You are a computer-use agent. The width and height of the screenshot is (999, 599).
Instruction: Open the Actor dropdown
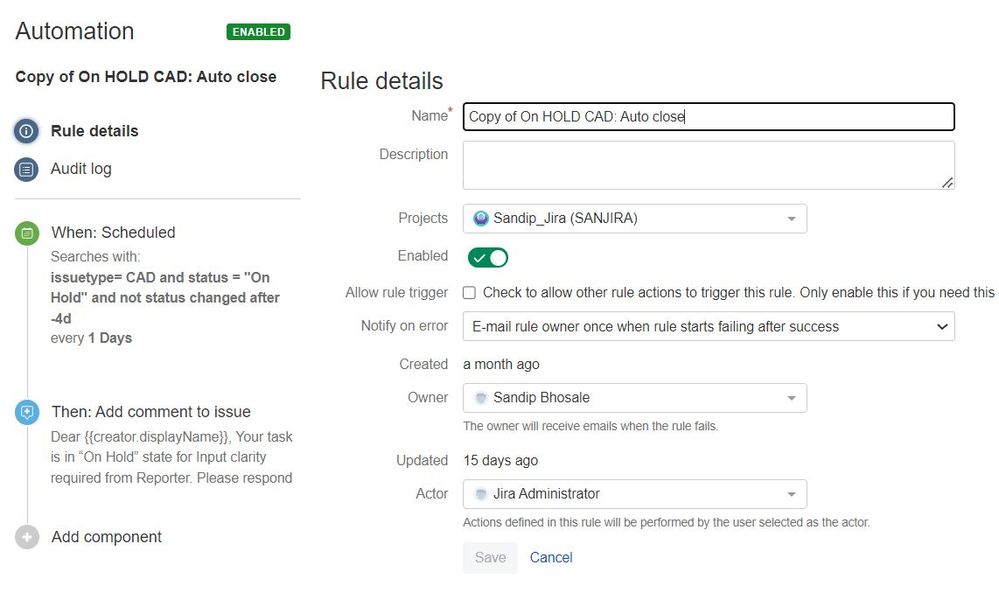[635, 494]
